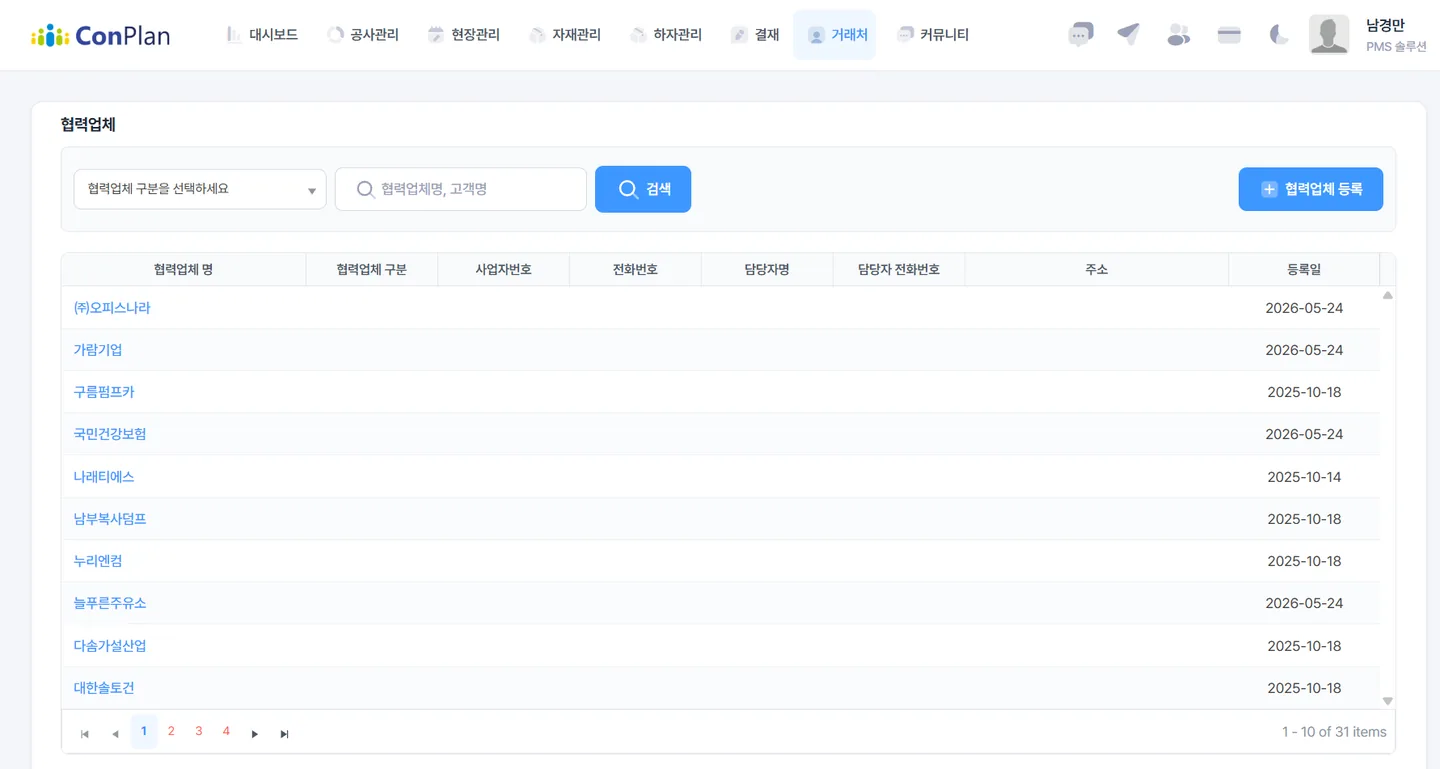The image size is (1440, 769).
Task: Go to next page of the grid
Action: tap(255, 734)
